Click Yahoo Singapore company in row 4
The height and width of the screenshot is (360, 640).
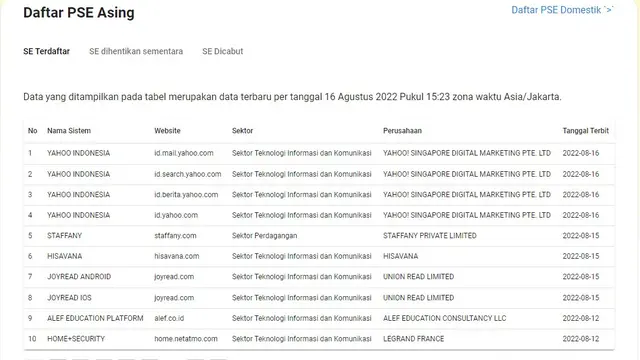(x=467, y=215)
